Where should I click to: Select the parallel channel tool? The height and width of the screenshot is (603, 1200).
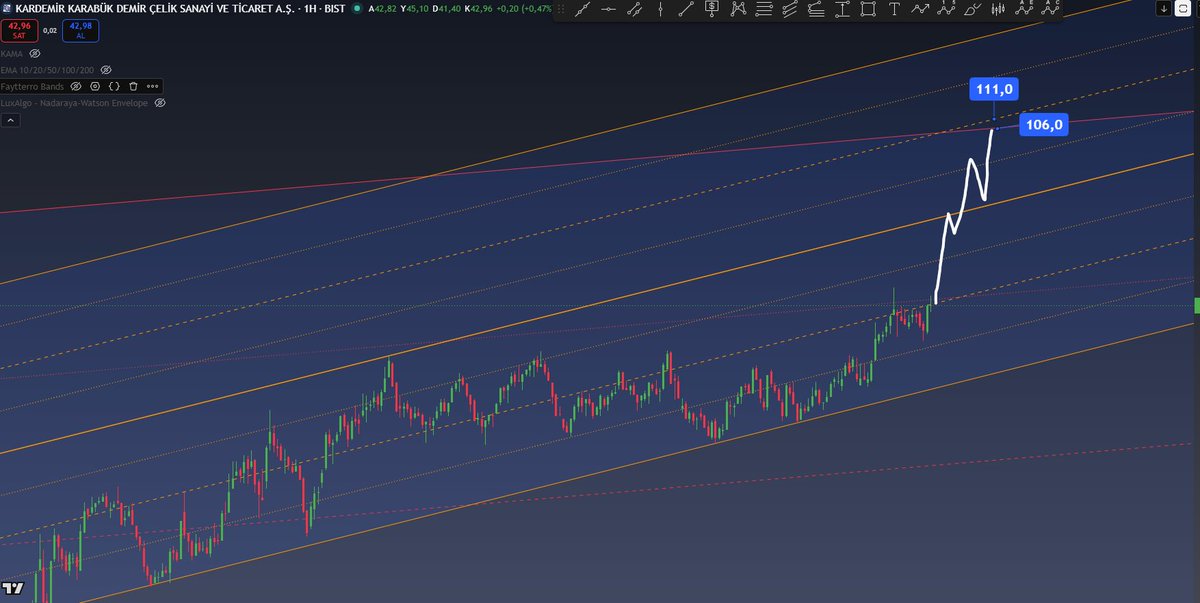(x=790, y=8)
